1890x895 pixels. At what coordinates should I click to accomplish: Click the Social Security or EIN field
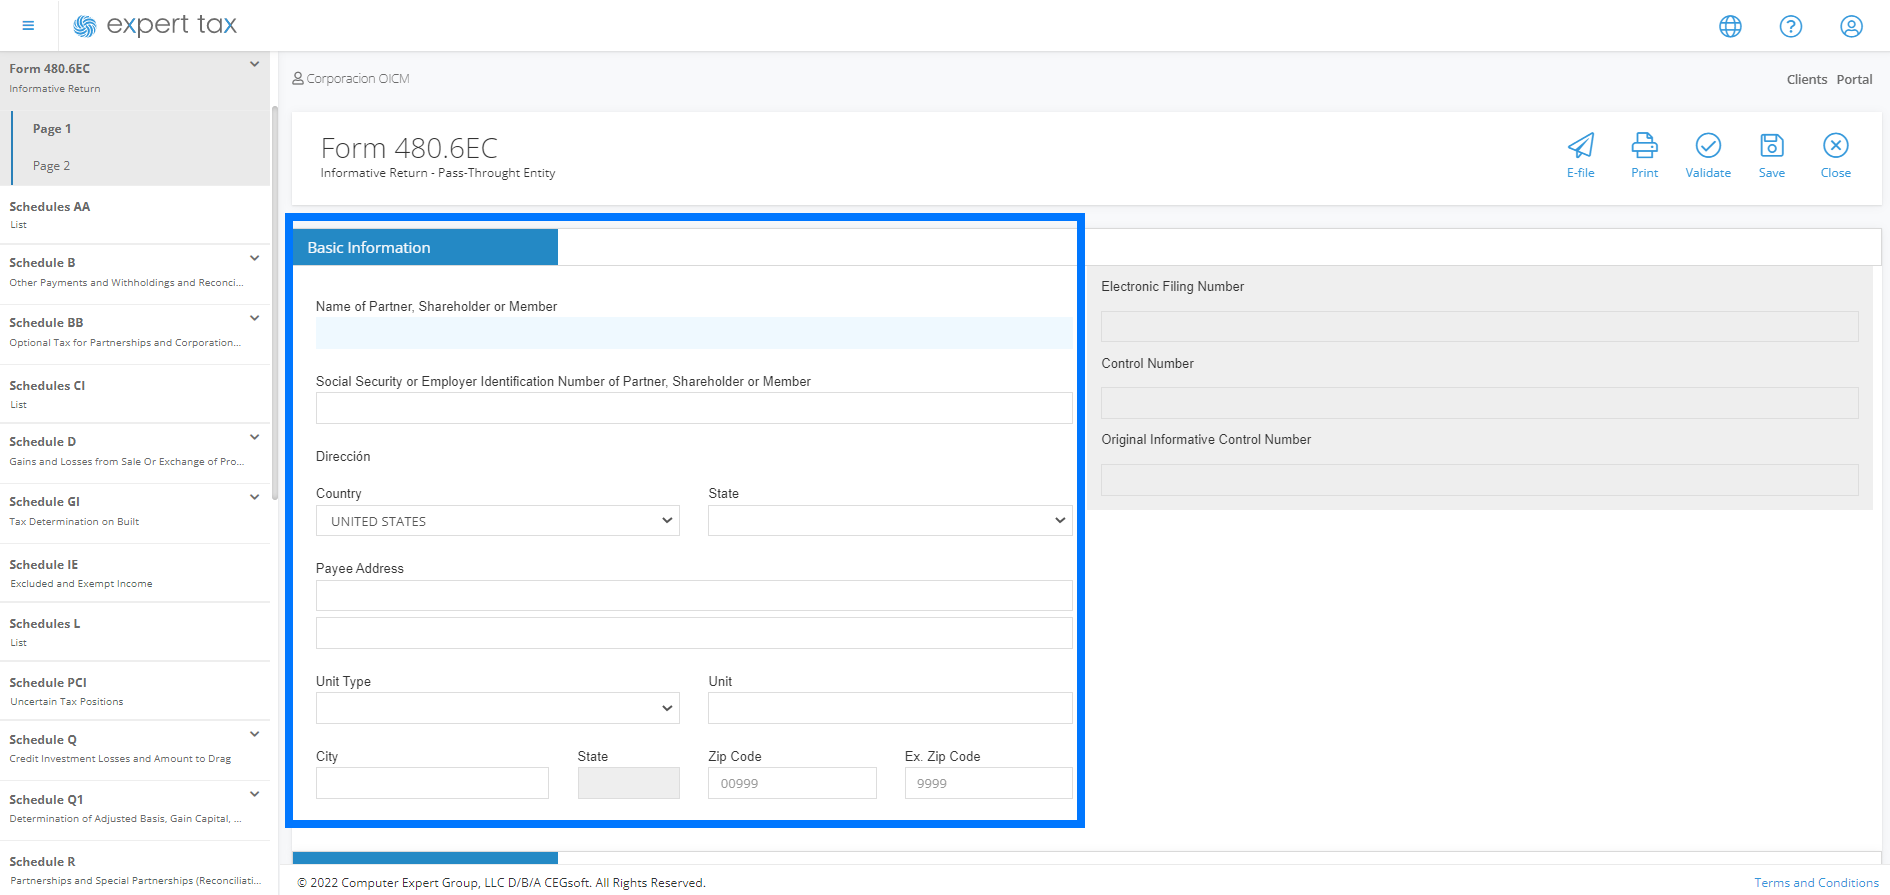pos(694,408)
